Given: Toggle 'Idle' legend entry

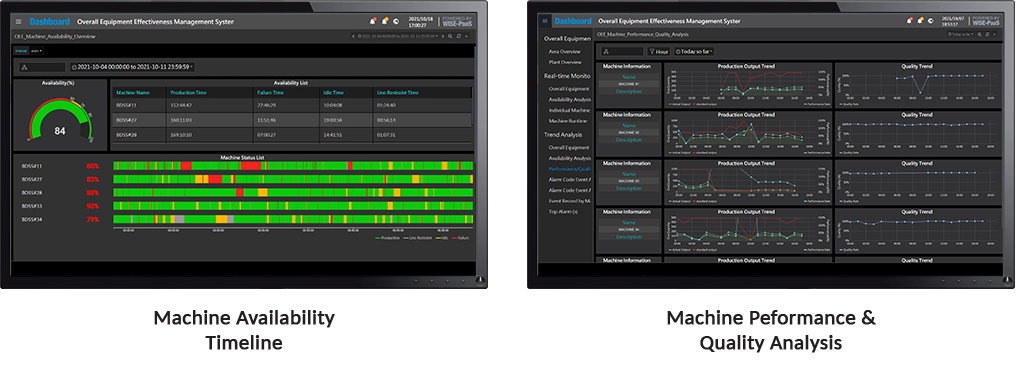Looking at the screenshot, I should (x=442, y=238).
